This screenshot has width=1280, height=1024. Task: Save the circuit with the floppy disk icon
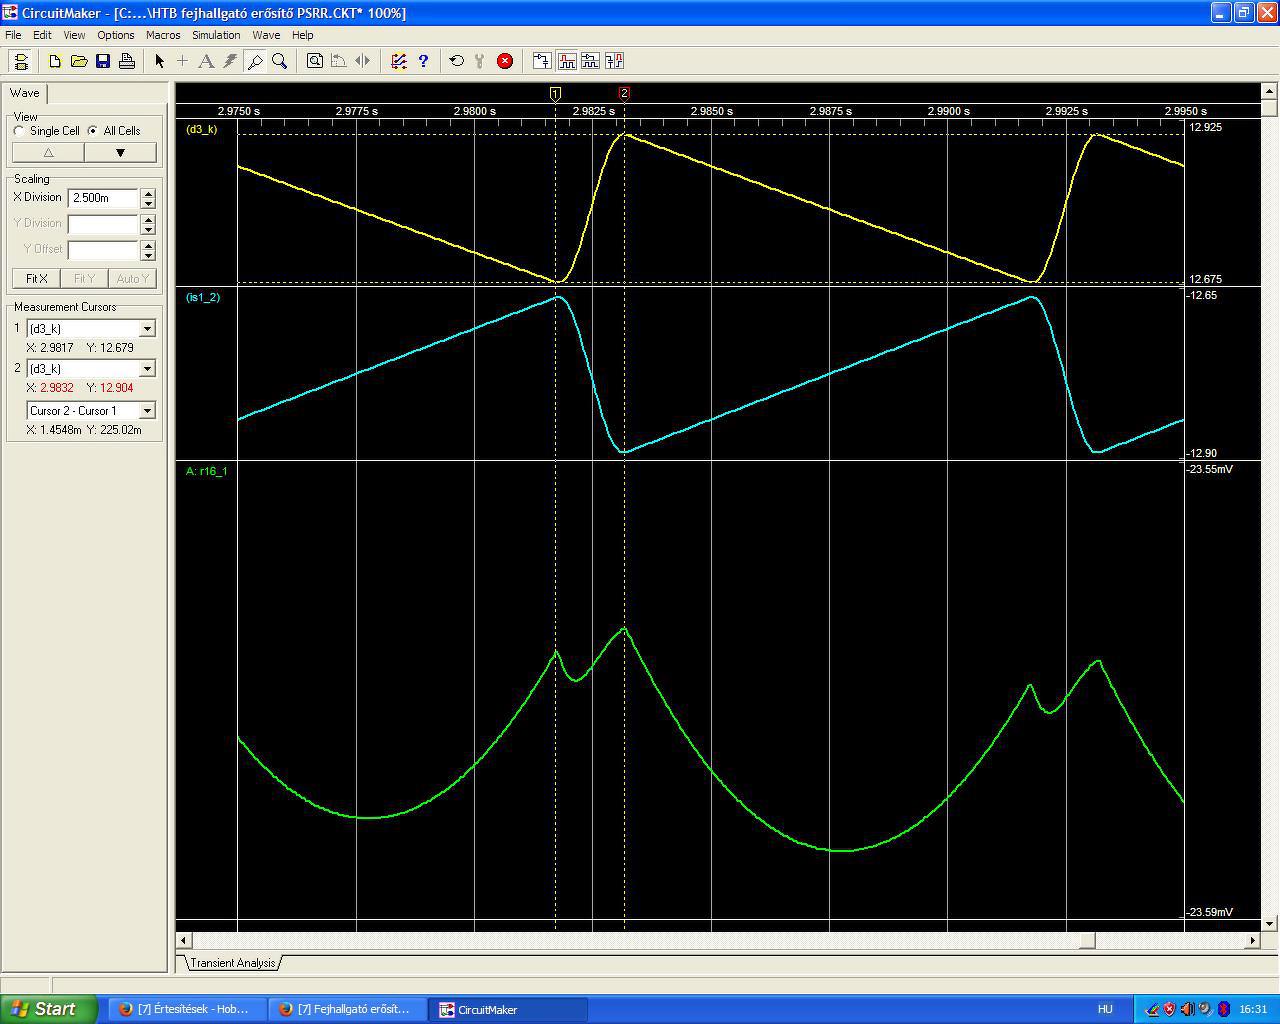point(103,61)
